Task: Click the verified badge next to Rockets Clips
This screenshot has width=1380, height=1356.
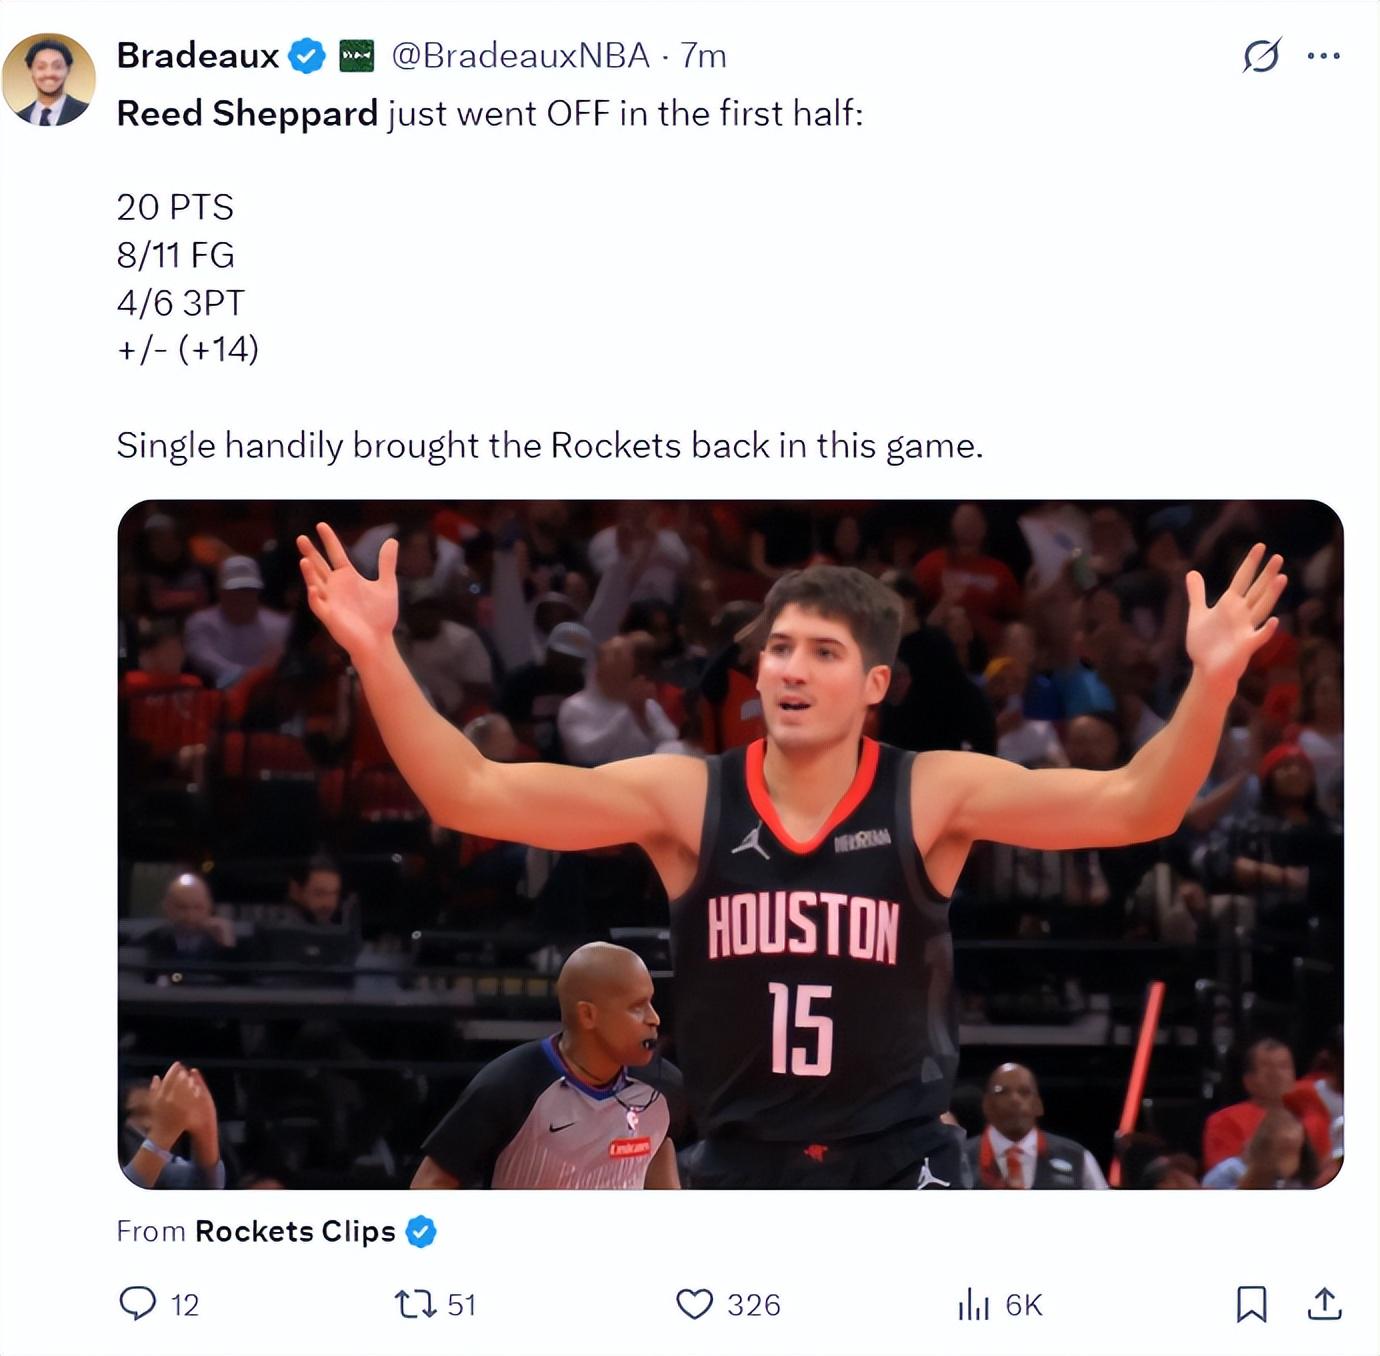Action: point(421,1231)
